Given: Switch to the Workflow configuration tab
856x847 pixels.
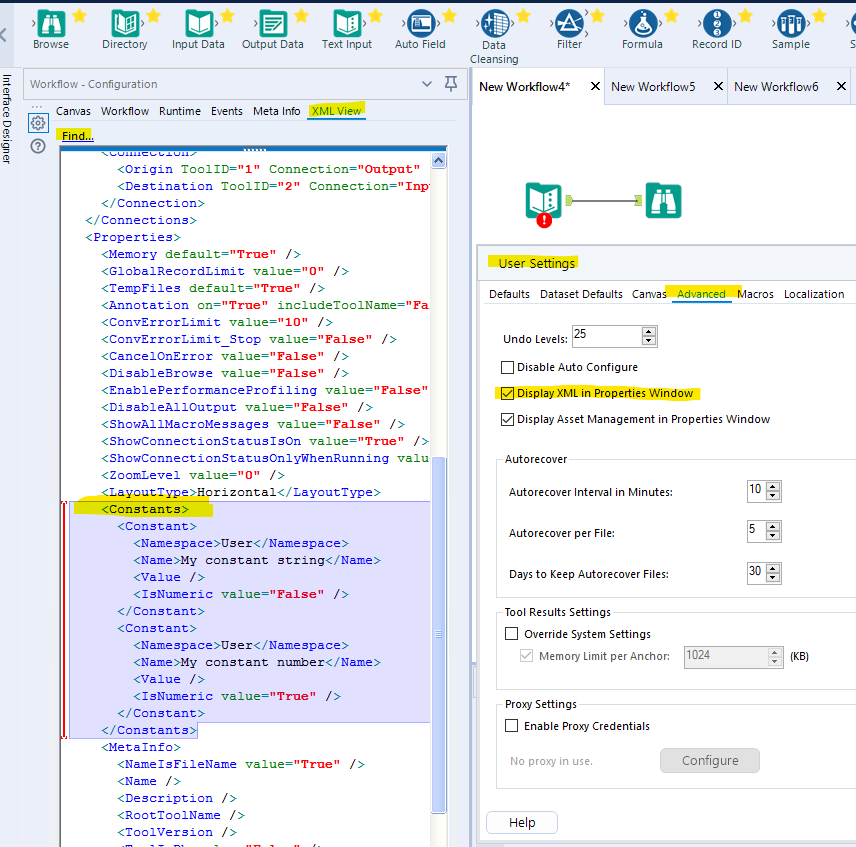Looking at the screenshot, I should coord(125,111).
